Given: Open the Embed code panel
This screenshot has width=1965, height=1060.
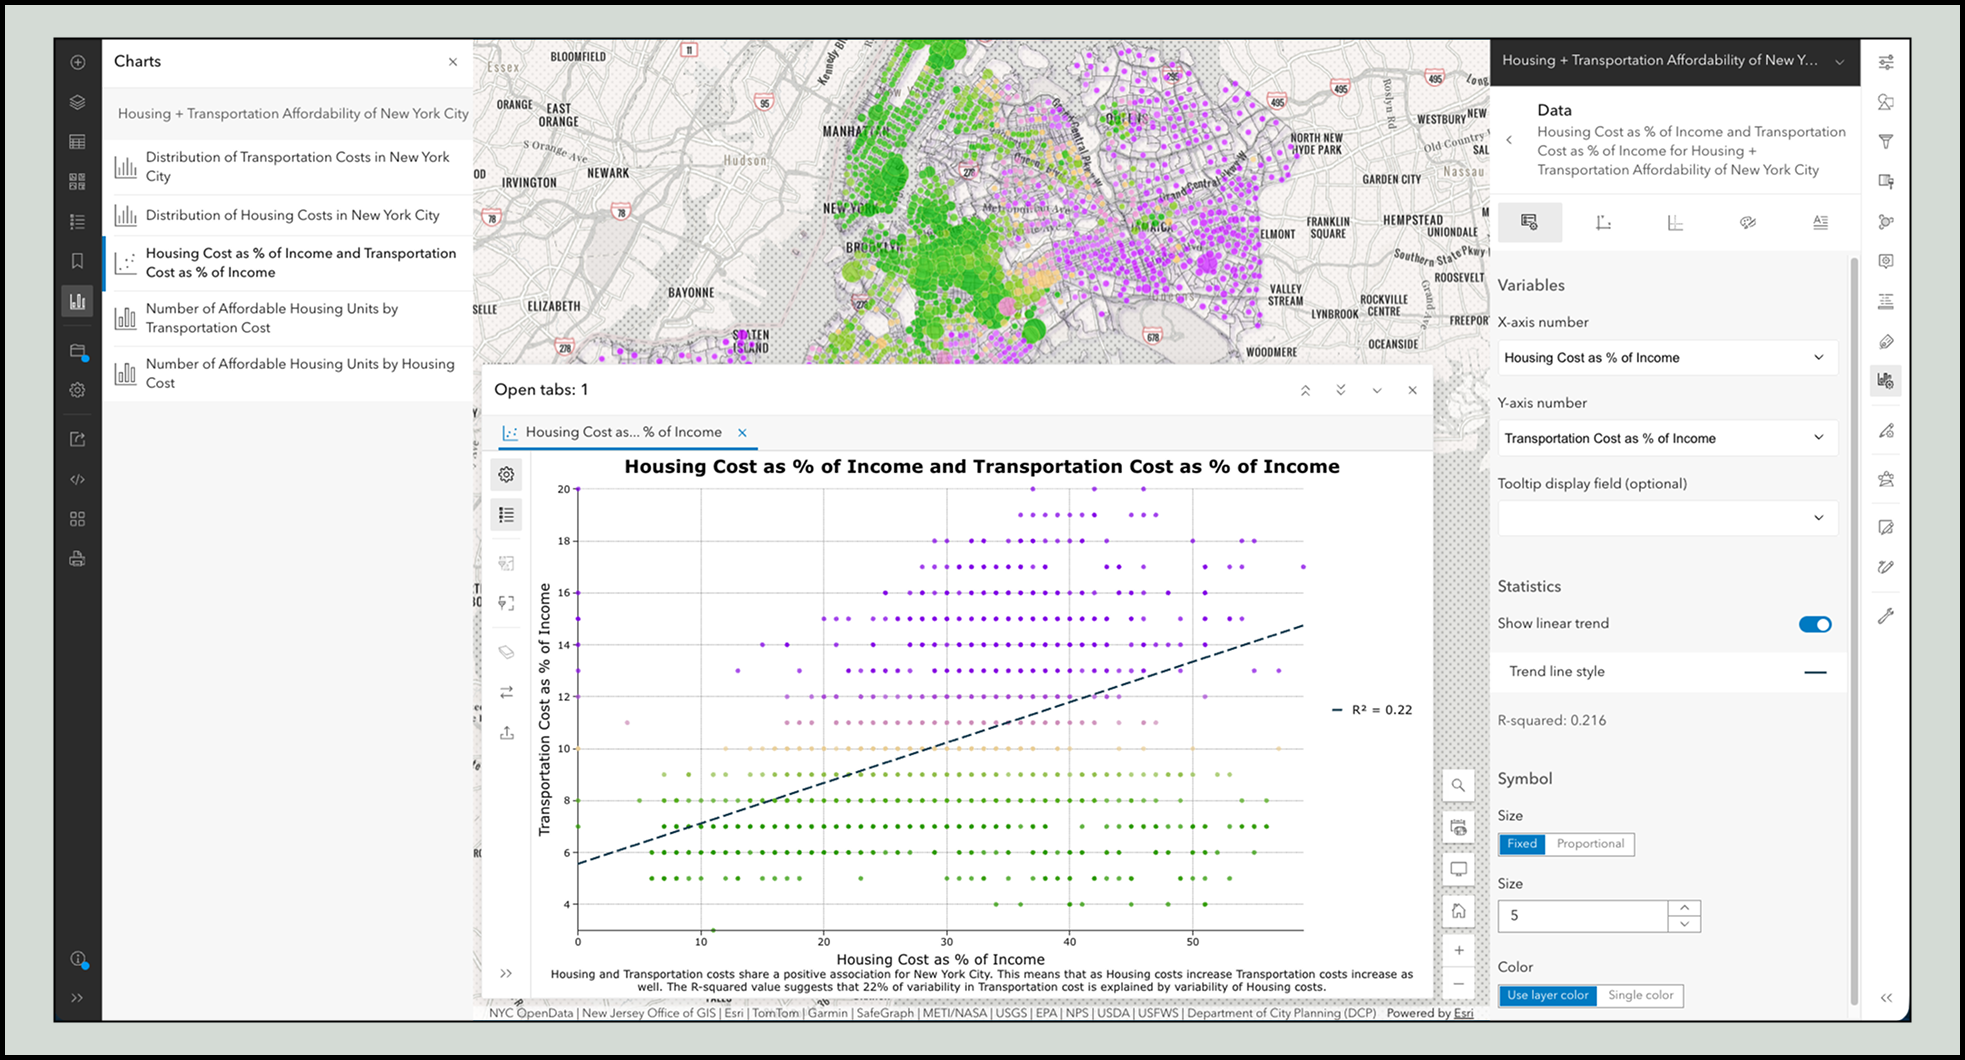Looking at the screenshot, I should click(x=77, y=478).
